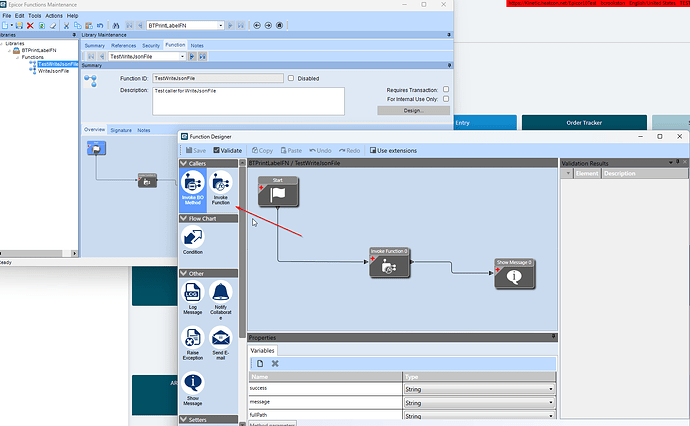Select the Notify Collaborate bell icon

tap(220, 299)
